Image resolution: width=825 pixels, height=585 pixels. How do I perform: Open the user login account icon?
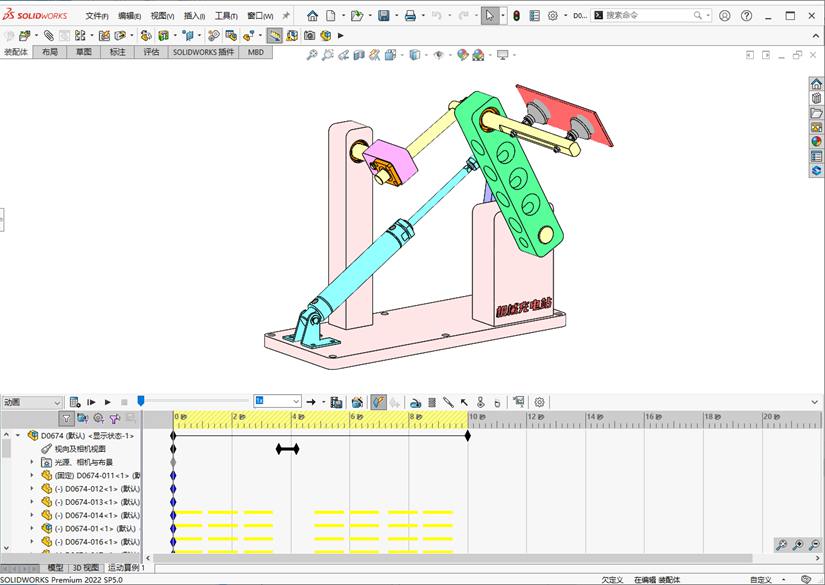click(x=725, y=16)
